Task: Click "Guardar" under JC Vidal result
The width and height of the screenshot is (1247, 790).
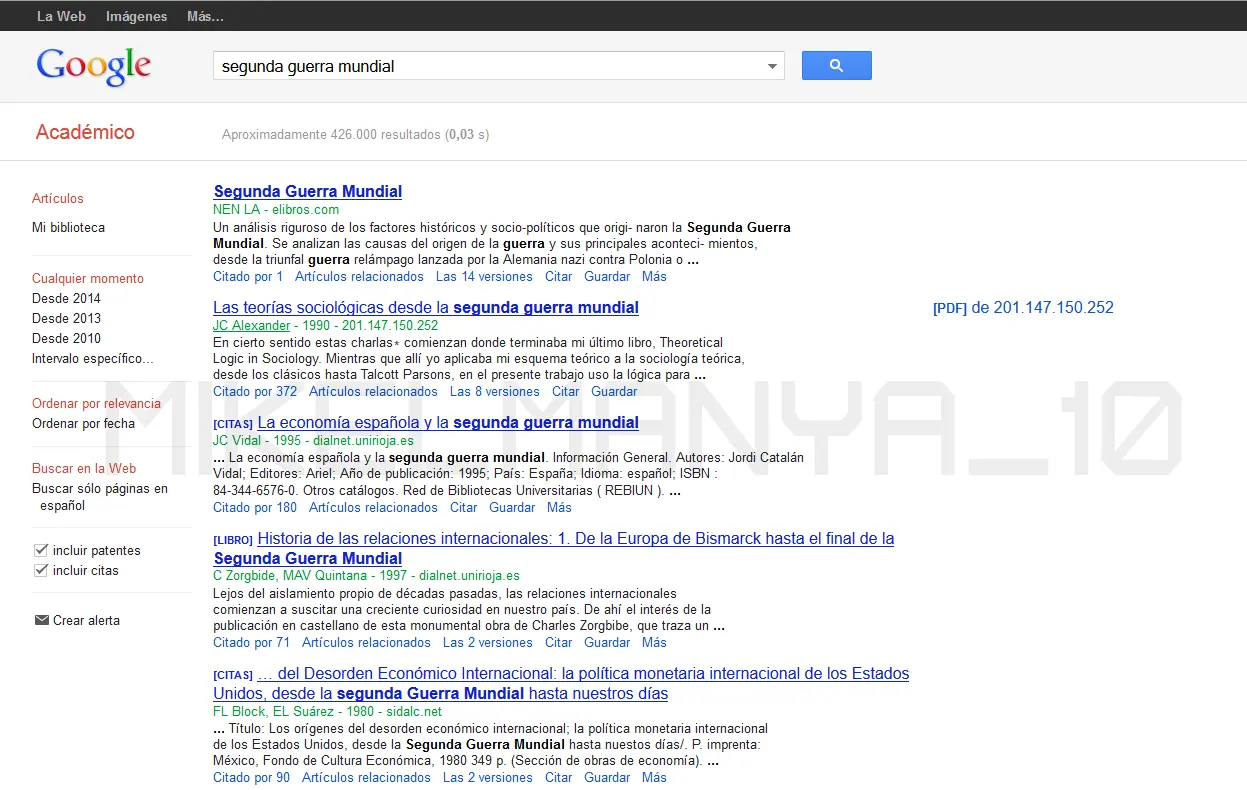Action: tap(513, 507)
